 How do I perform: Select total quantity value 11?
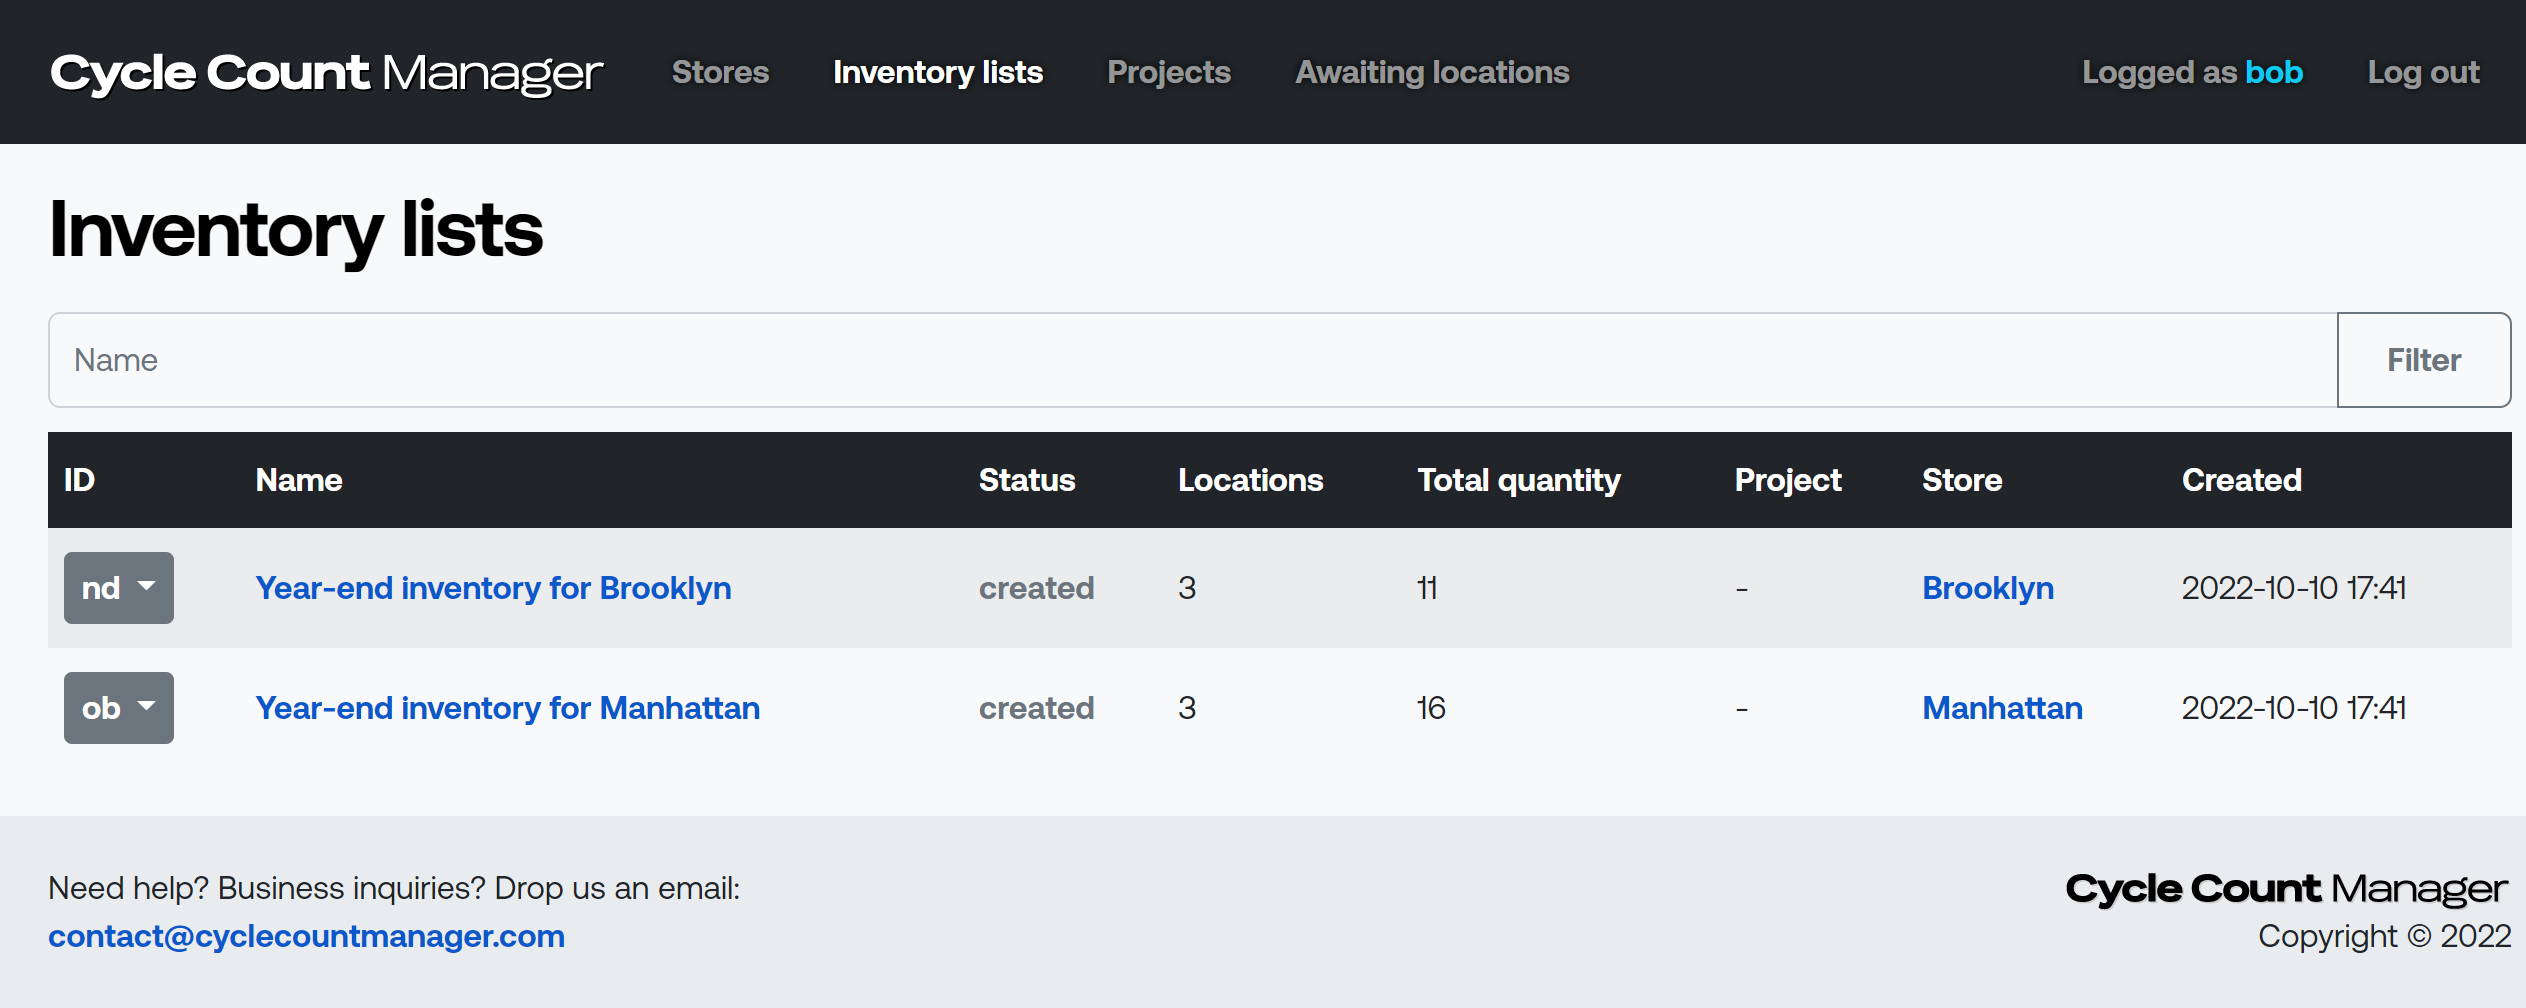pyautogui.click(x=1427, y=588)
